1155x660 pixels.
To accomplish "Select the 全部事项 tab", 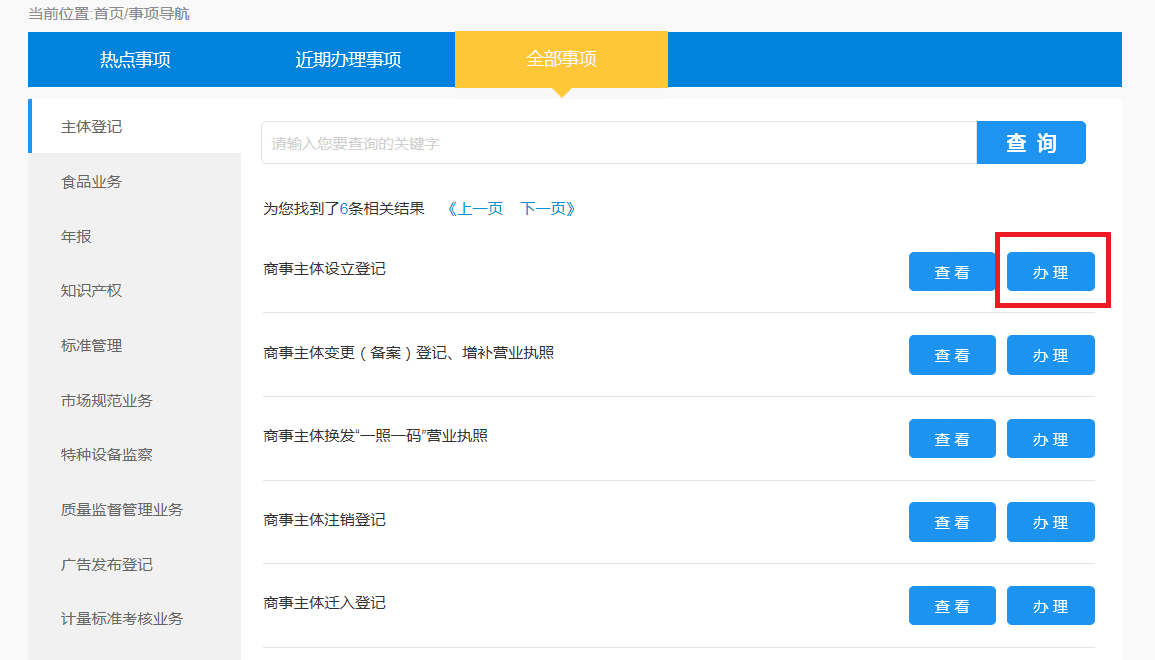I will 561,60.
